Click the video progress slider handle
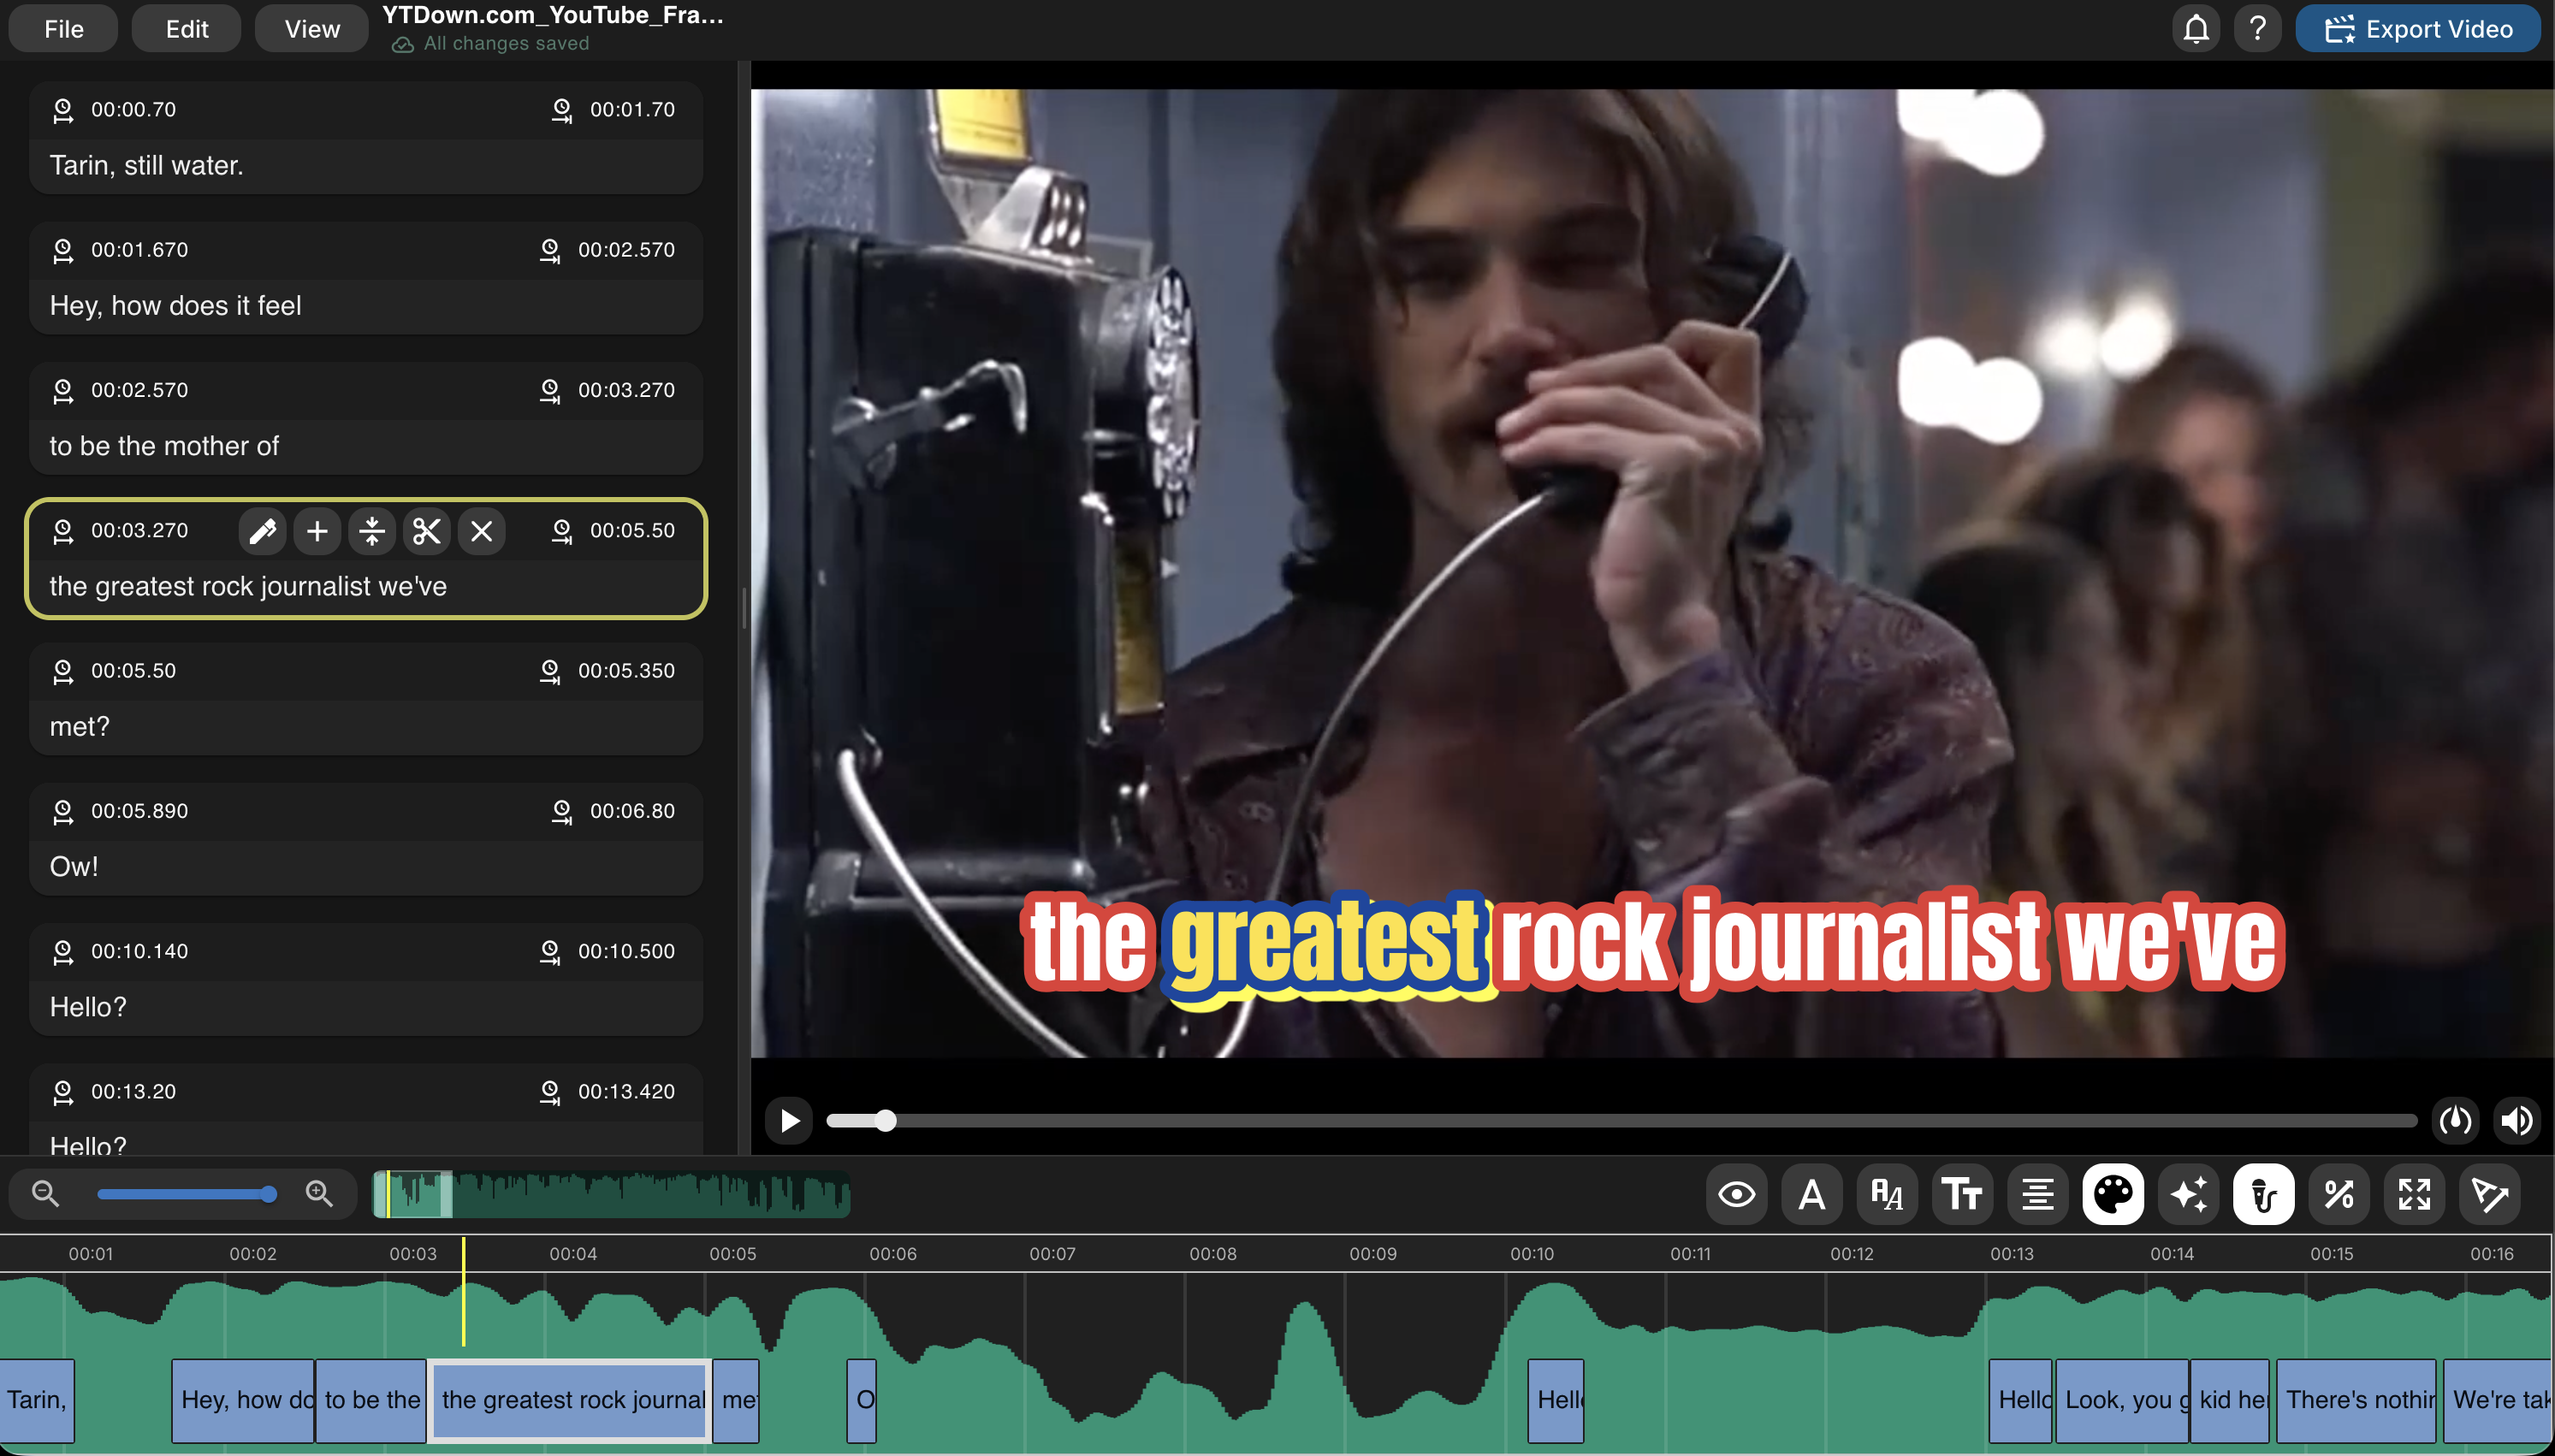The image size is (2555, 1456). 885,1120
